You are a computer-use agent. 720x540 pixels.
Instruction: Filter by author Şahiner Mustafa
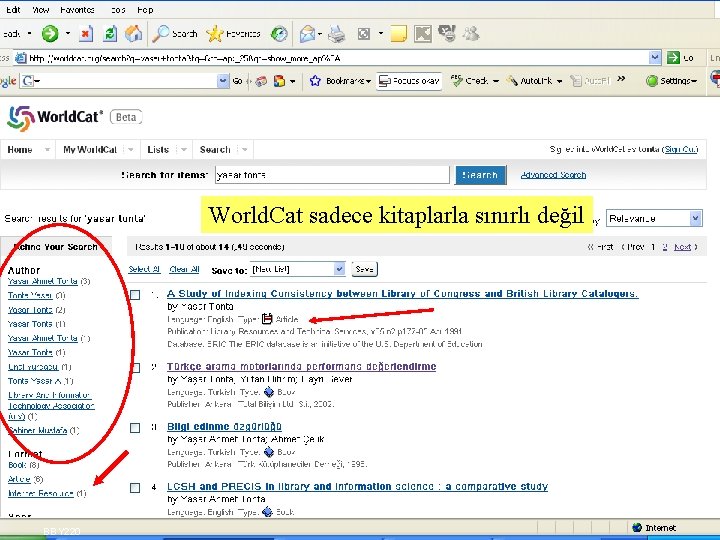tap(38, 430)
